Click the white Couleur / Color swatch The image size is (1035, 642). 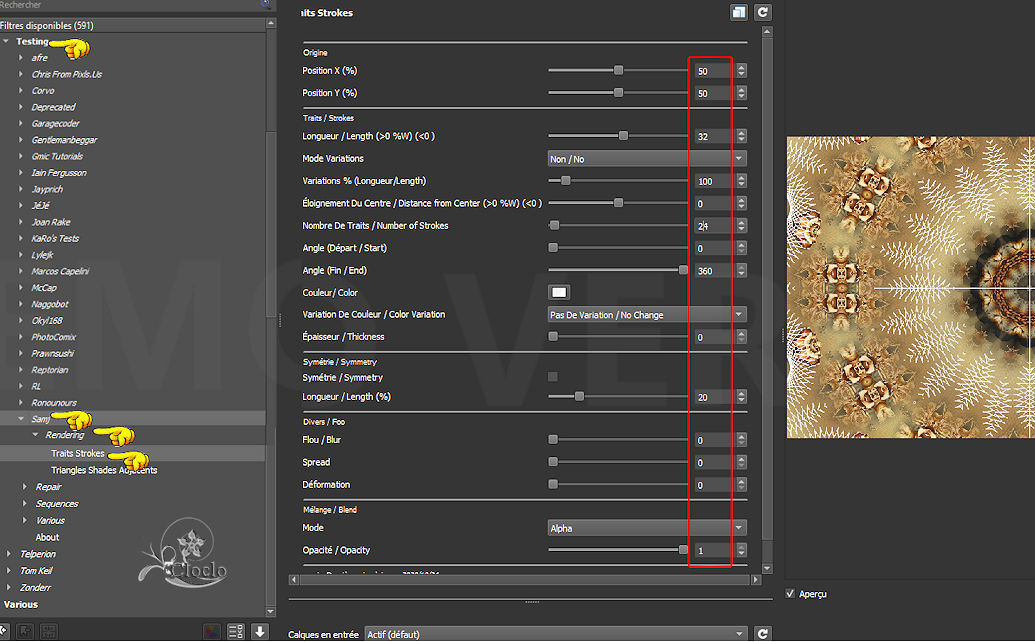[x=559, y=293]
